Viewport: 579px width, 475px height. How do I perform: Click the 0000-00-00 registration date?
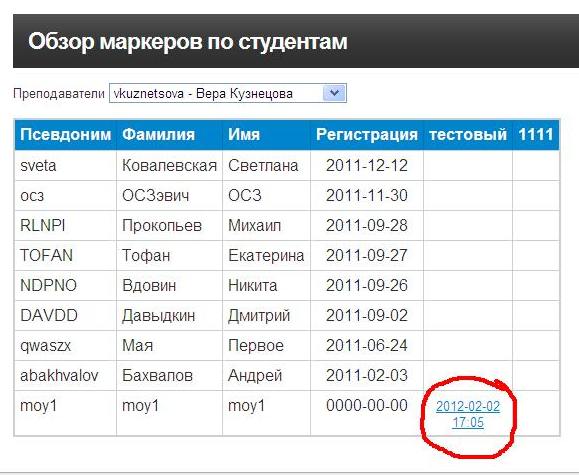coord(367,406)
